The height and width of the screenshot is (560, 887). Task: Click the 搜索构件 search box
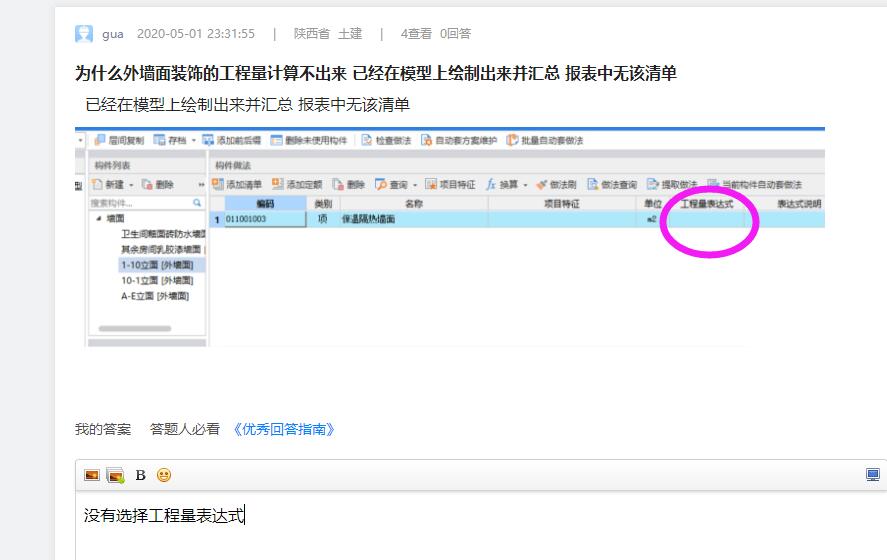(x=146, y=203)
